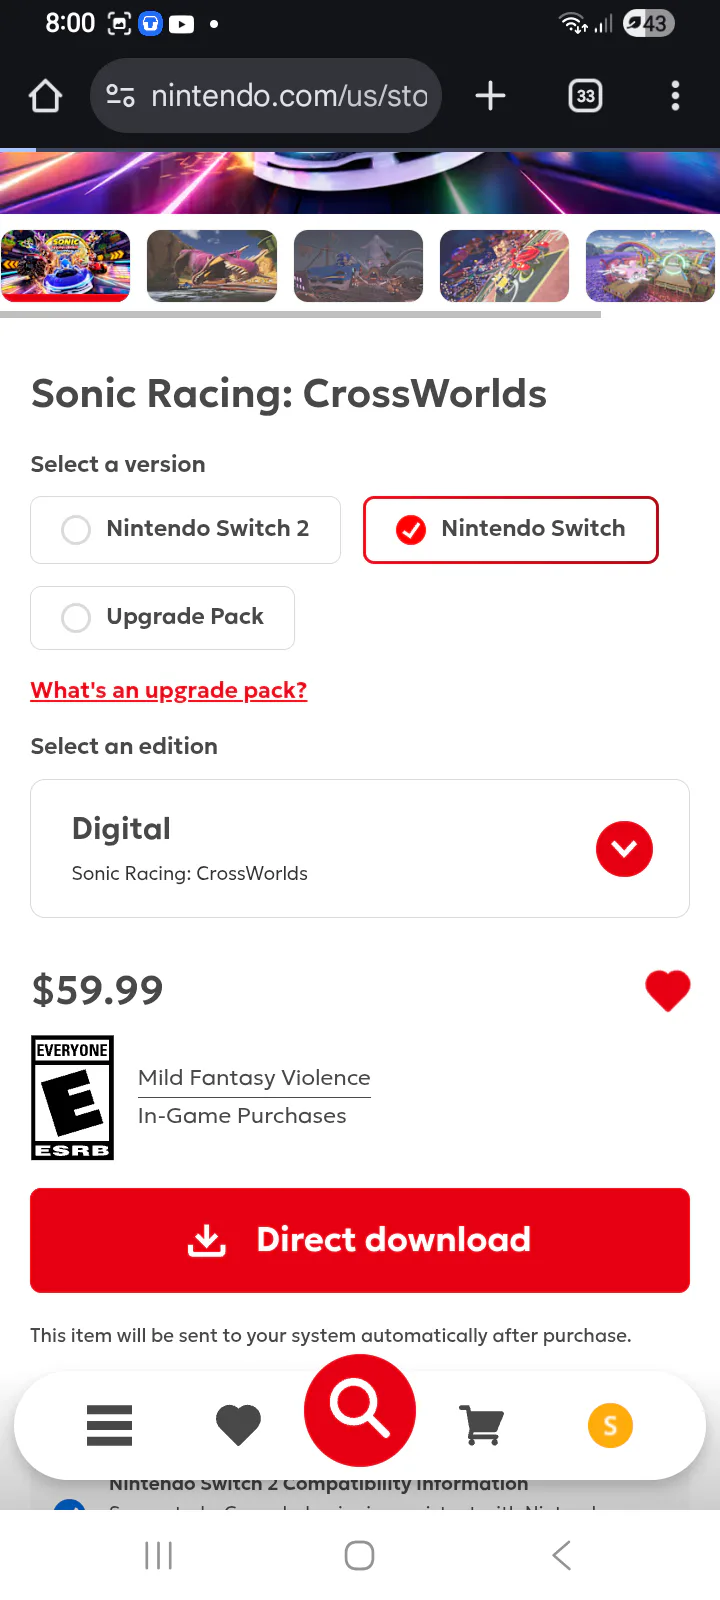720x1600 pixels.
Task: Select the Nintendo Switch 2 version
Action: (x=185, y=529)
